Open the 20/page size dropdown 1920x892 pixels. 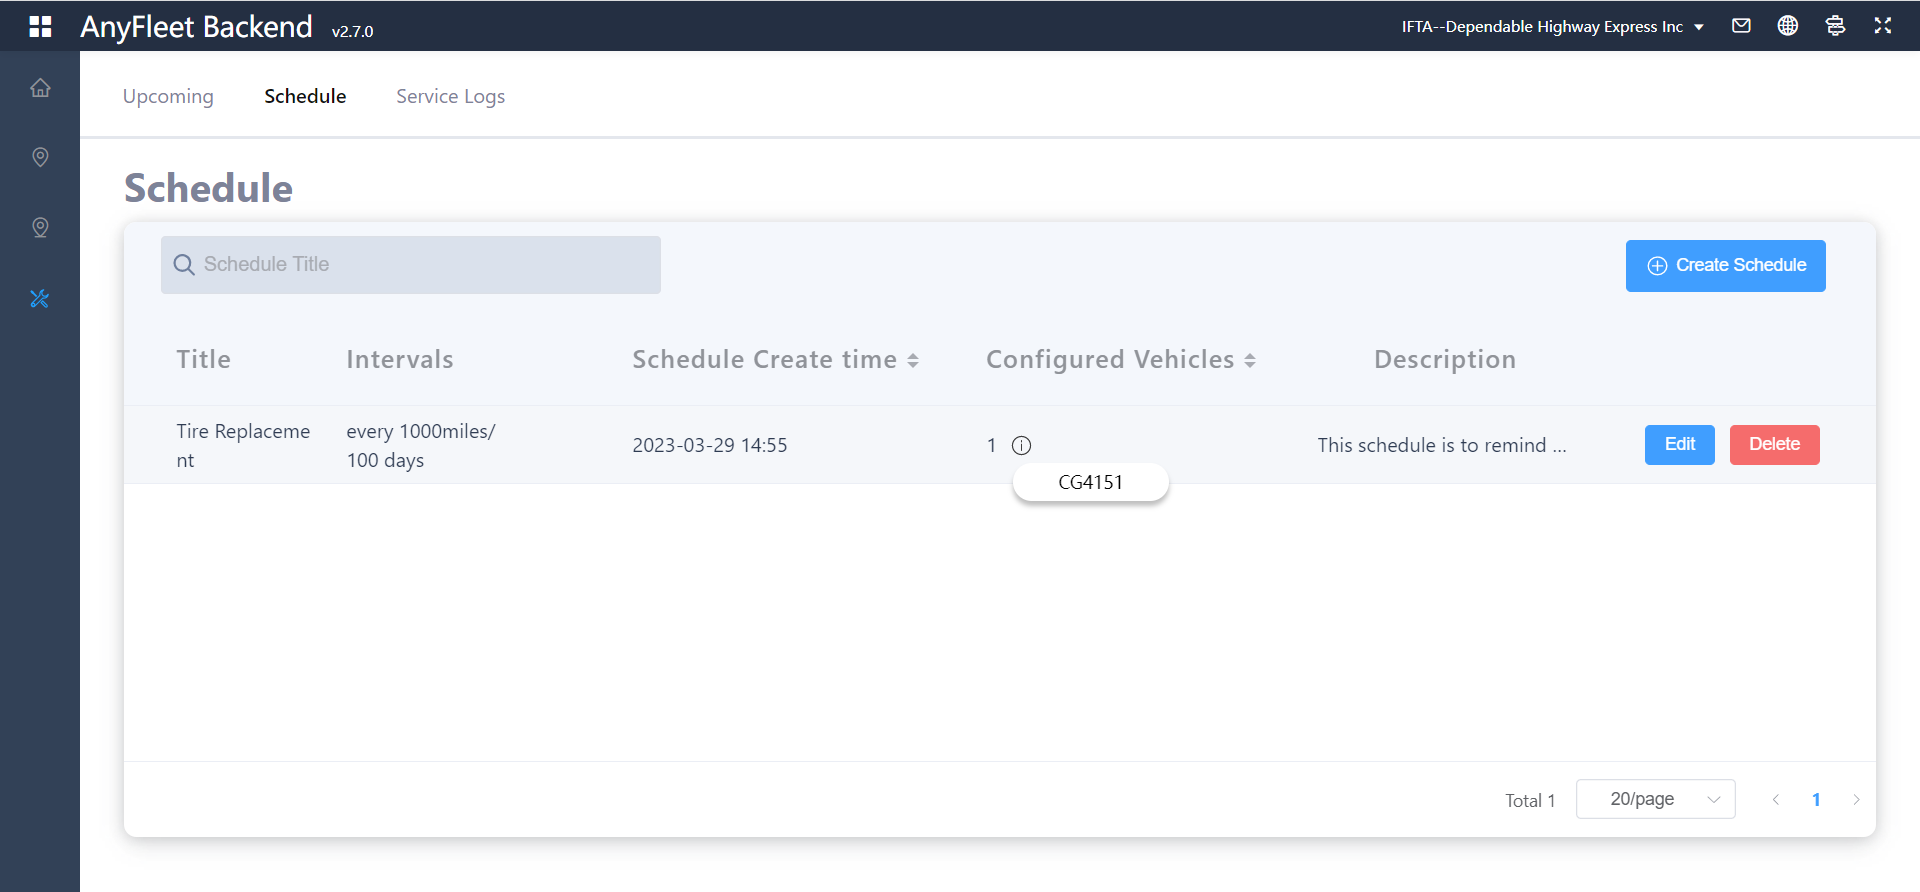click(x=1655, y=799)
